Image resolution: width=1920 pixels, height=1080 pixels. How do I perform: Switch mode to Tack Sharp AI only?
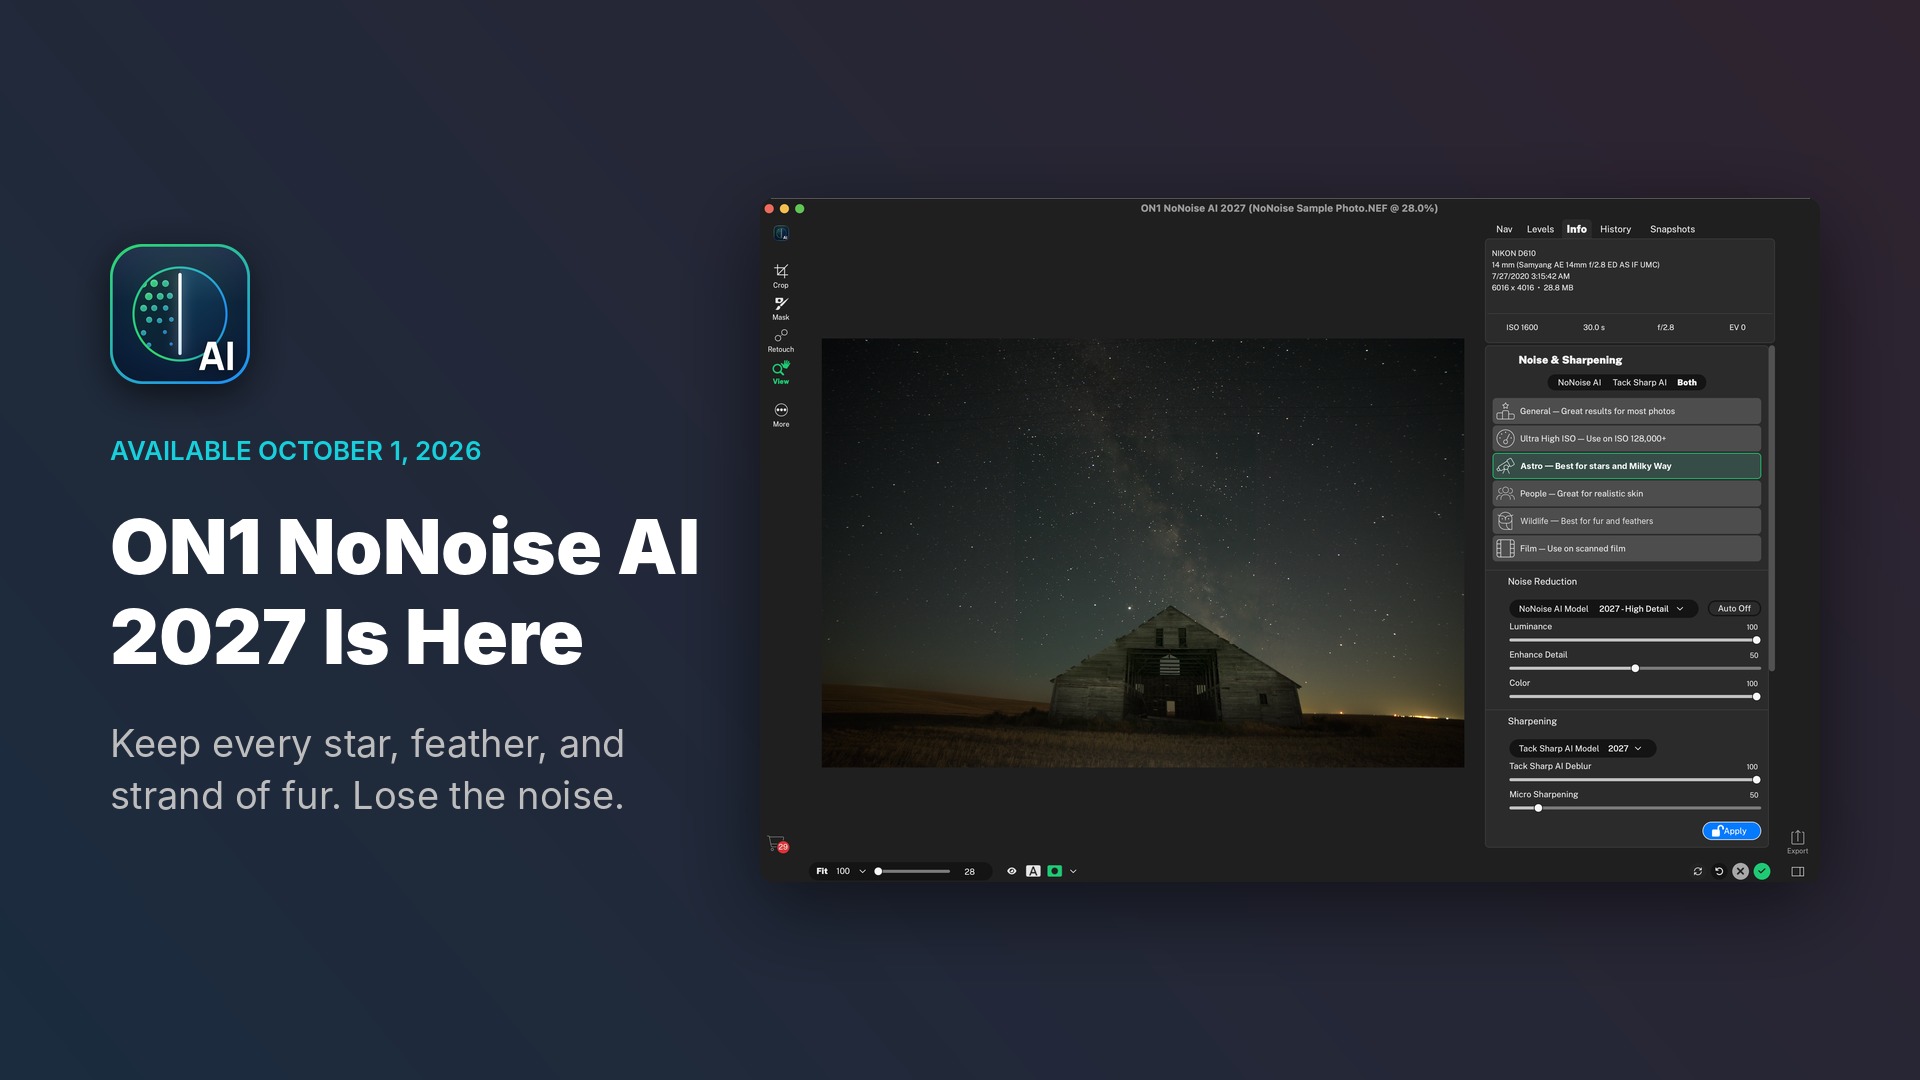[1639, 382]
